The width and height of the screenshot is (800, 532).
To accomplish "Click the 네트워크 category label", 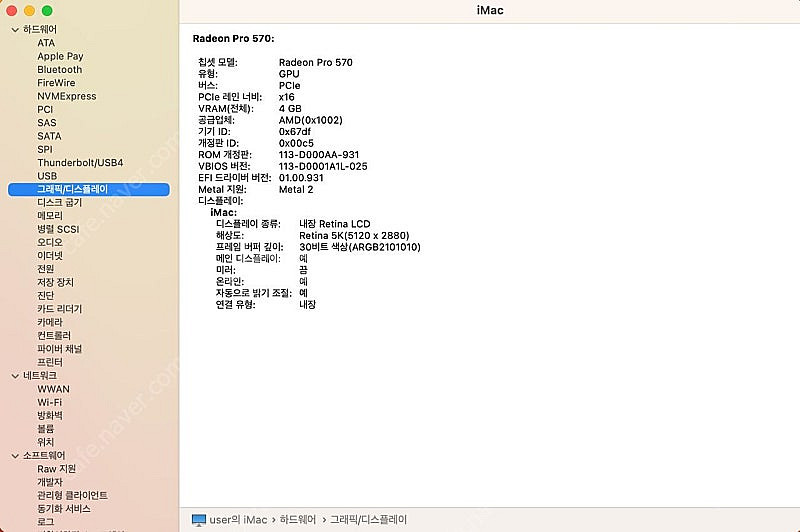I will 40,375.
